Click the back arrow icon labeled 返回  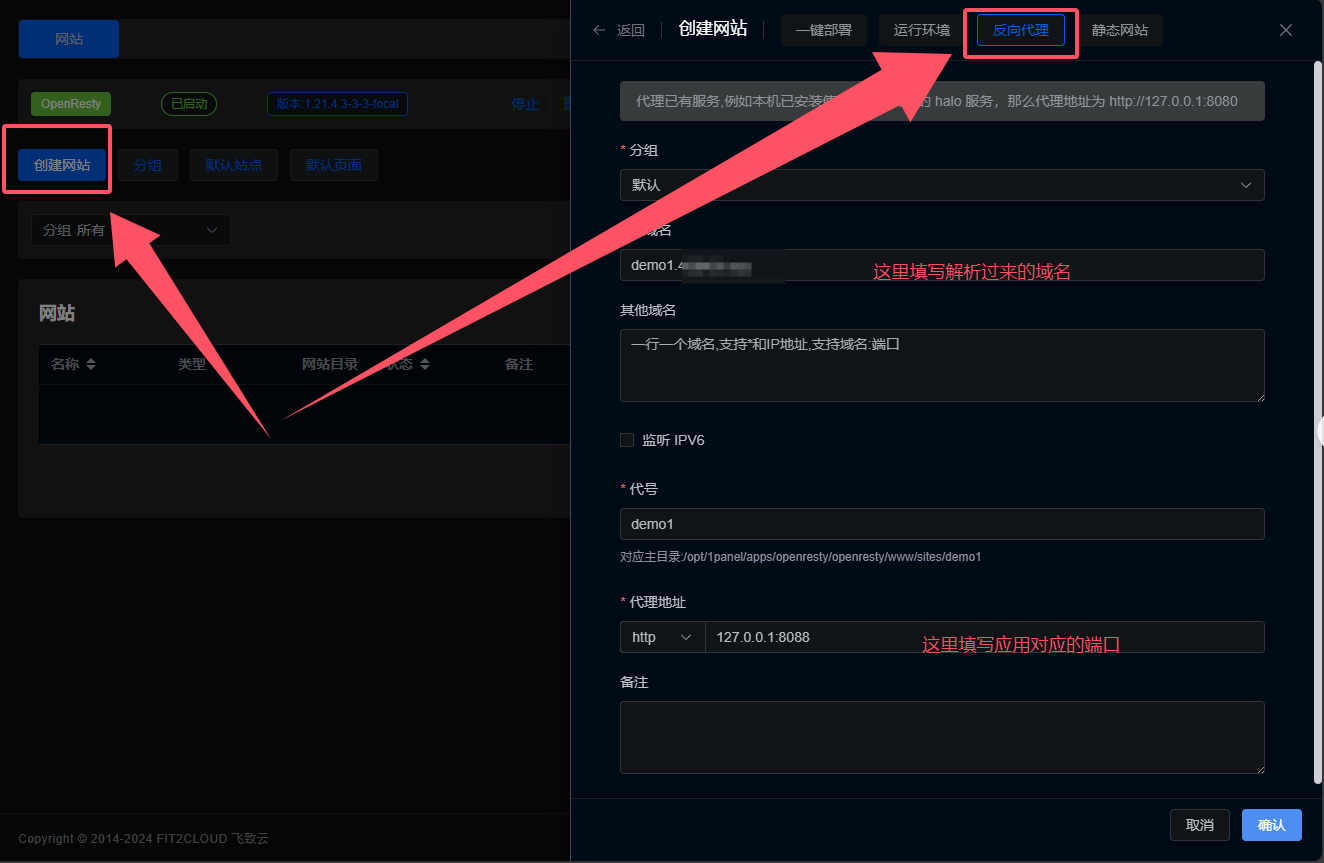[600, 30]
